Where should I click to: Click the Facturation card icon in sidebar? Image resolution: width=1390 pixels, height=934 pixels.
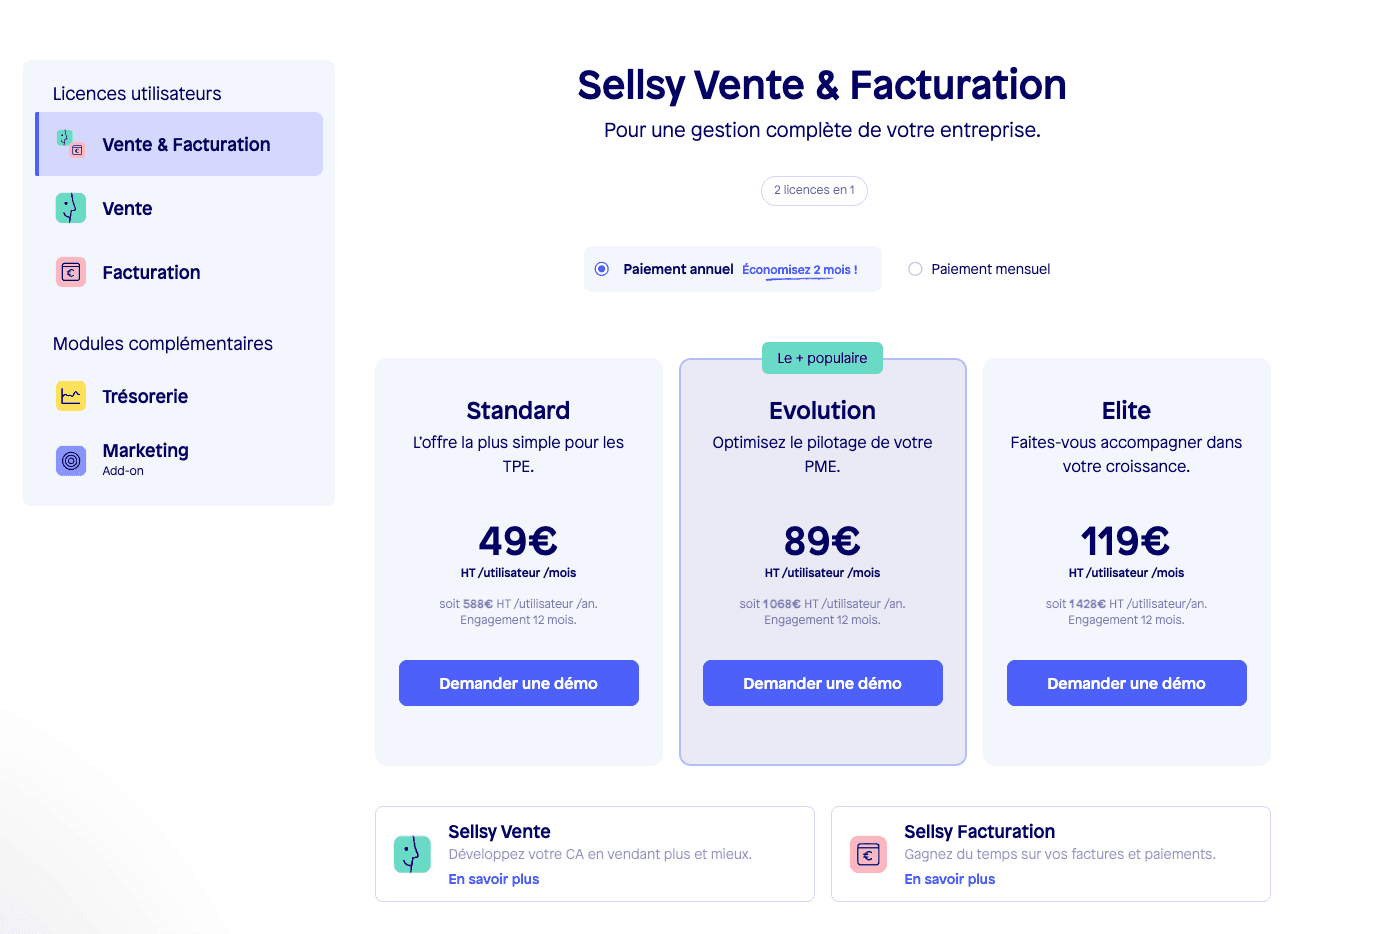[x=70, y=272]
